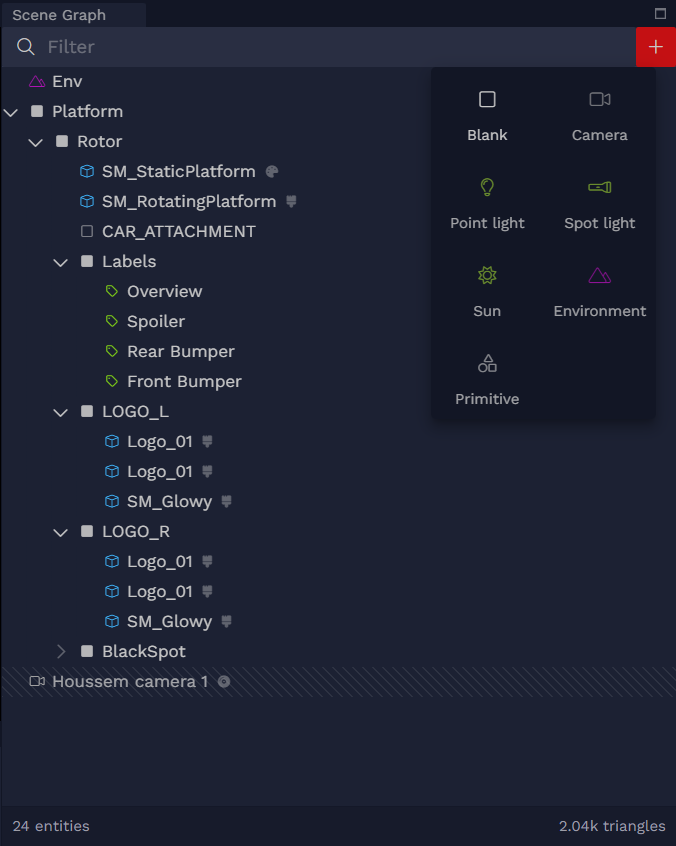The width and height of the screenshot is (676, 846).
Task: Click the red plus add-entity button
Action: (655, 47)
